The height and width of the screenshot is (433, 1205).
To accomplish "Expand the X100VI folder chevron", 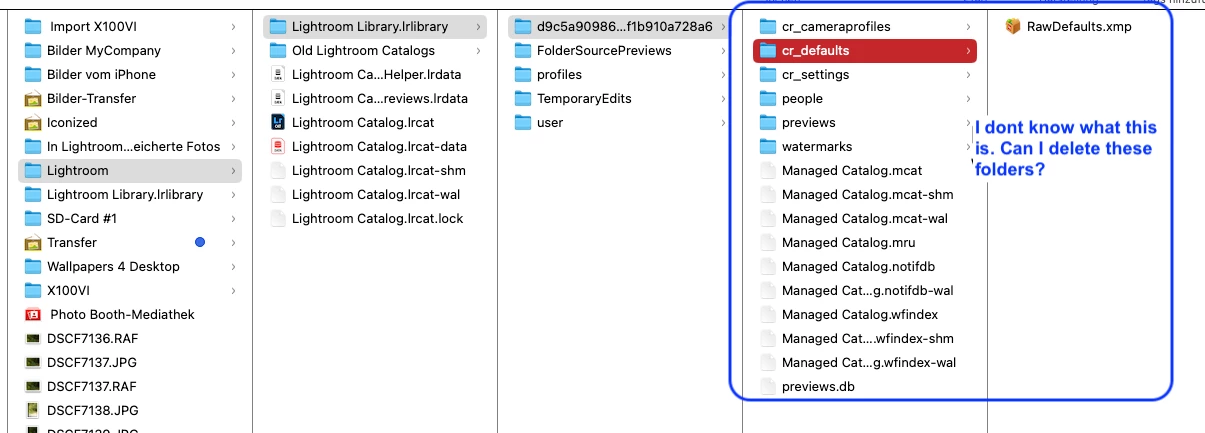I will (233, 290).
